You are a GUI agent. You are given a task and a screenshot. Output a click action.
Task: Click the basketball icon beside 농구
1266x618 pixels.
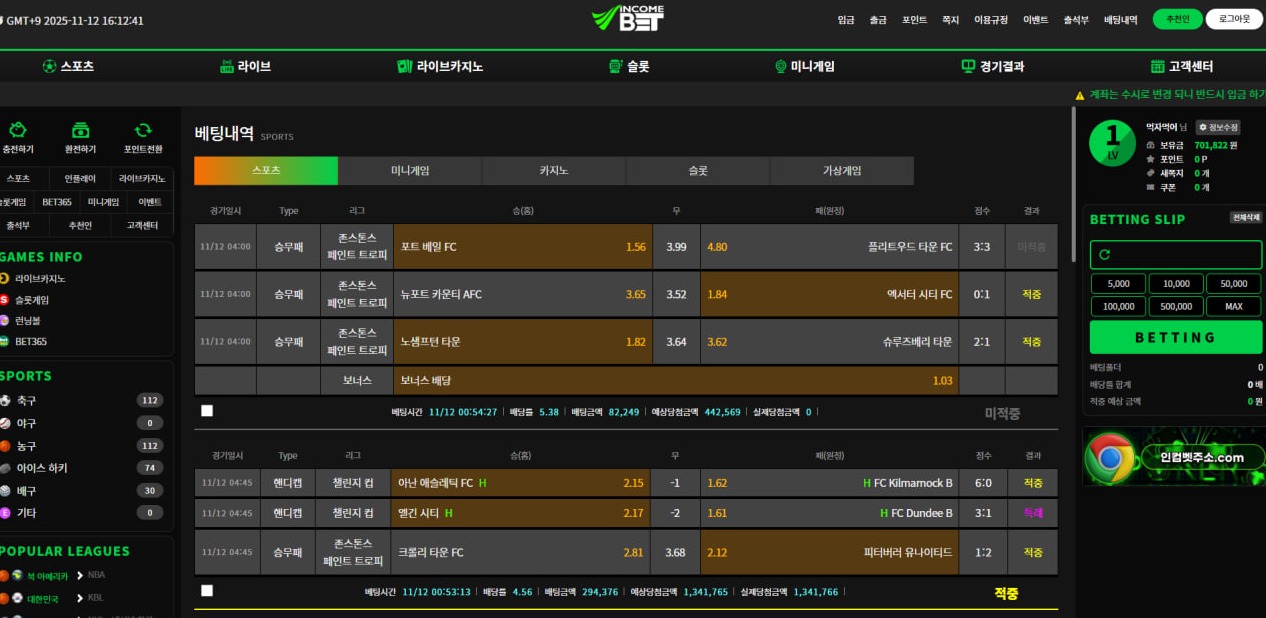pyautogui.click(x=5, y=445)
